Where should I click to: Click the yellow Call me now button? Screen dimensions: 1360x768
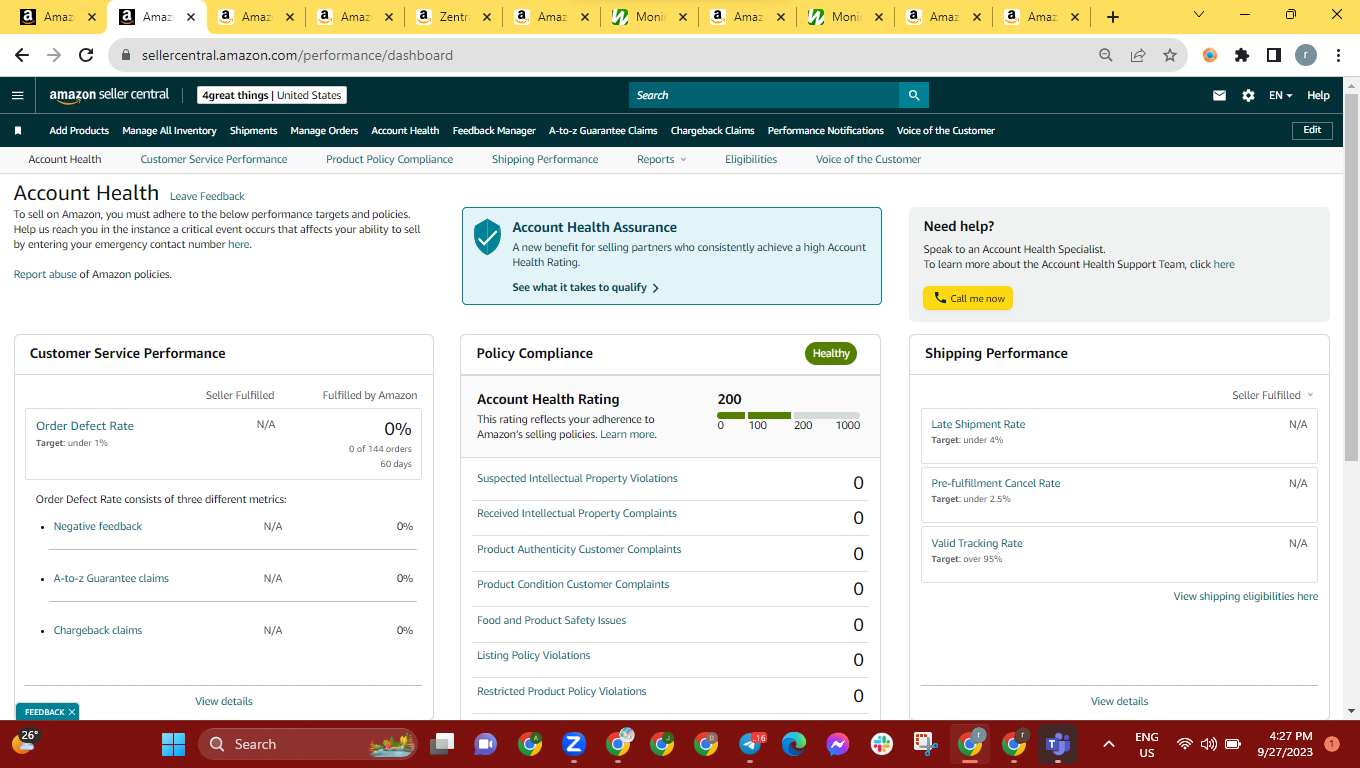(968, 298)
